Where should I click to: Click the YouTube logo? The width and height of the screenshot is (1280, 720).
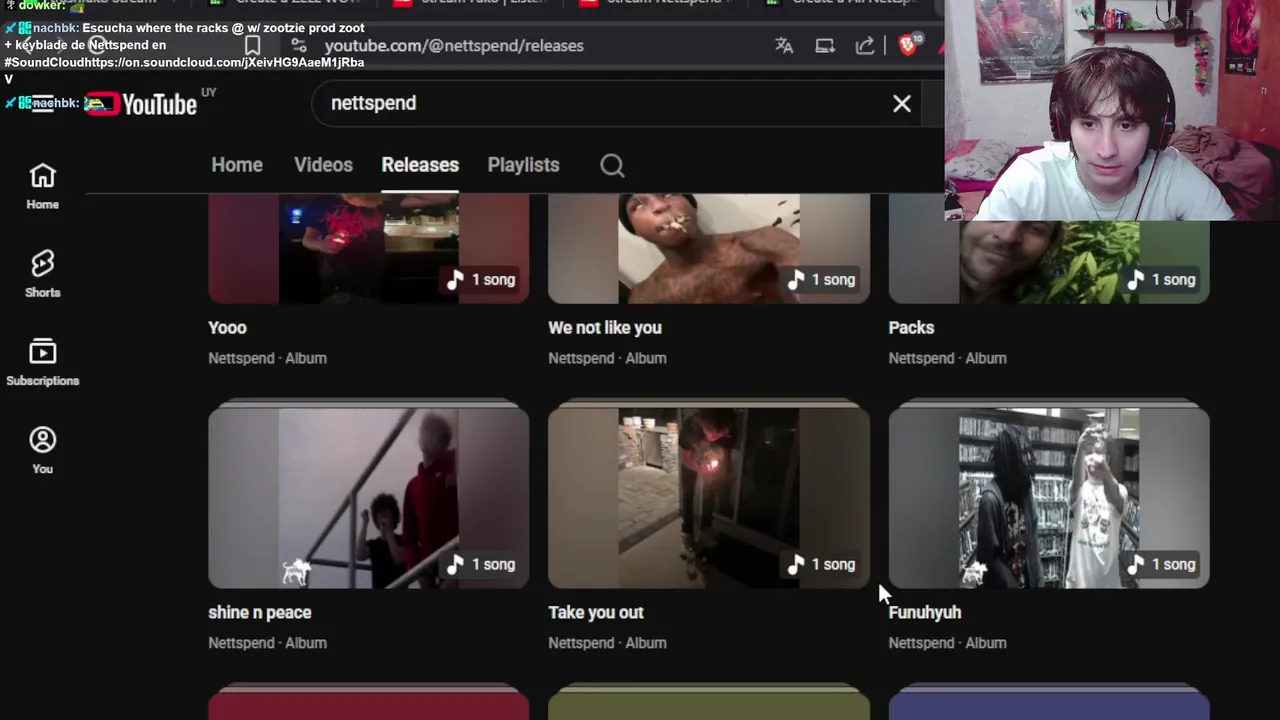coord(140,104)
